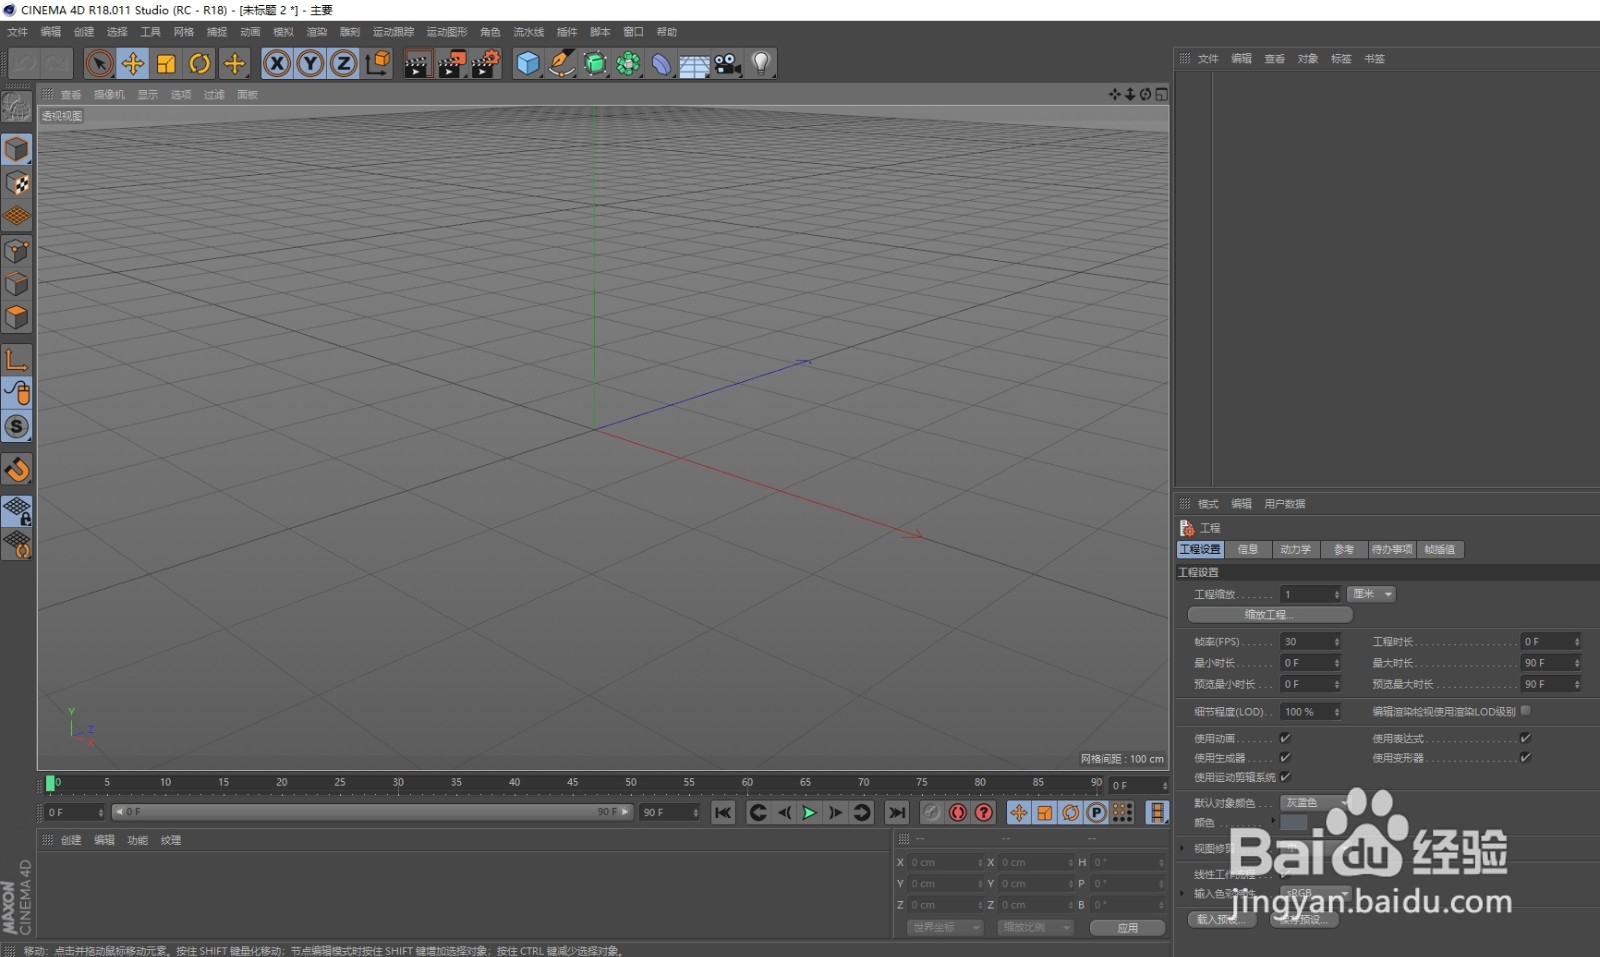Toggle the 使用运动剪辑系统 checkbox
The image size is (1600, 957).
1285,777
